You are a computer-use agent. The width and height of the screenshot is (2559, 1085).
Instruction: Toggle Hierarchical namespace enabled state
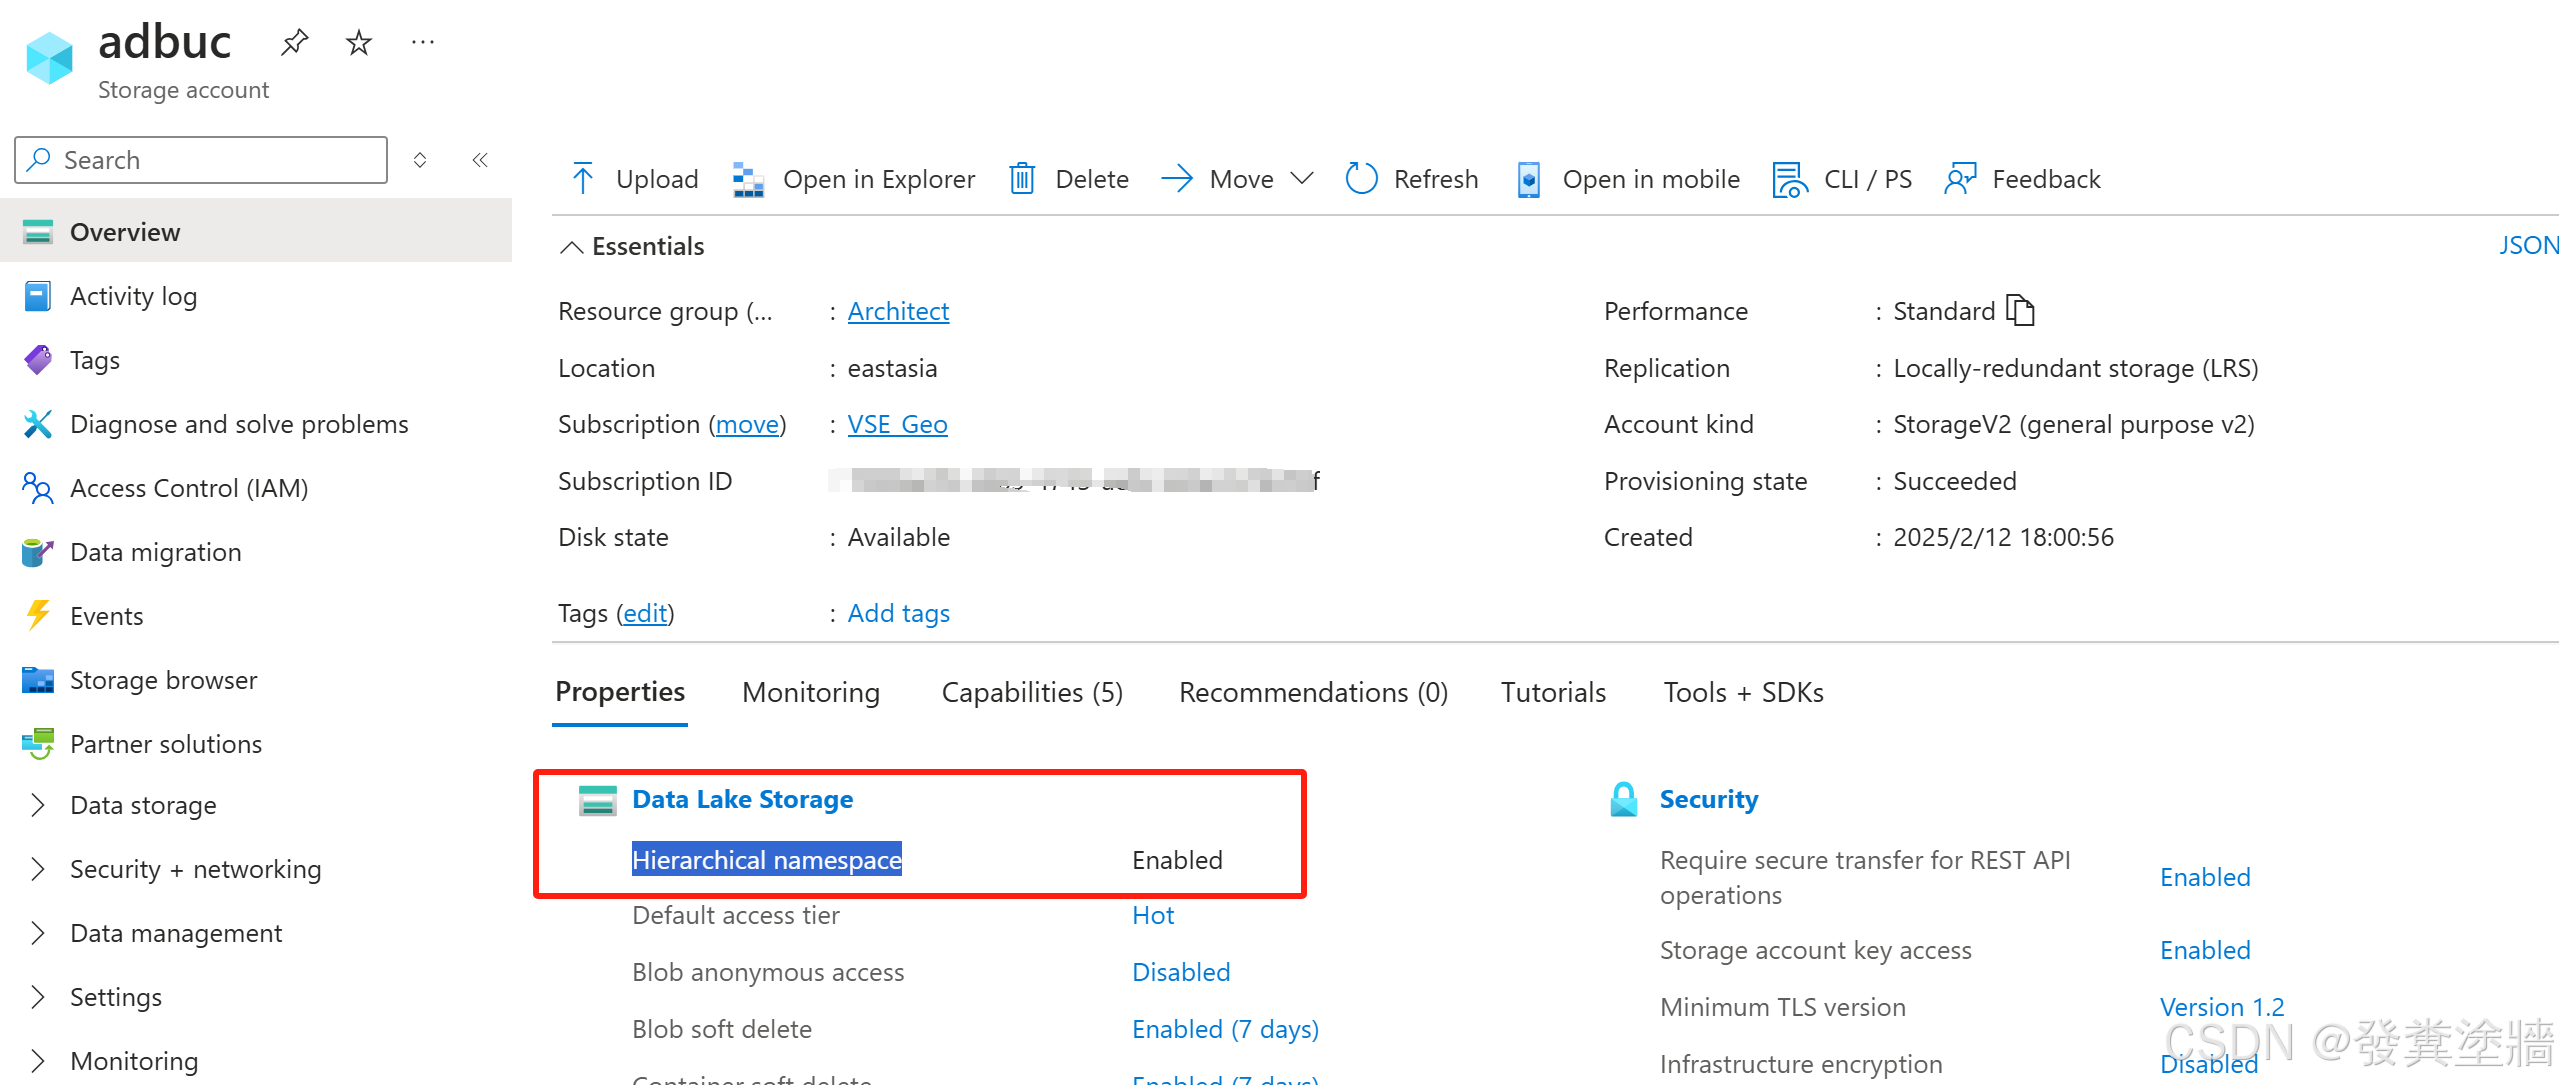point(1178,858)
